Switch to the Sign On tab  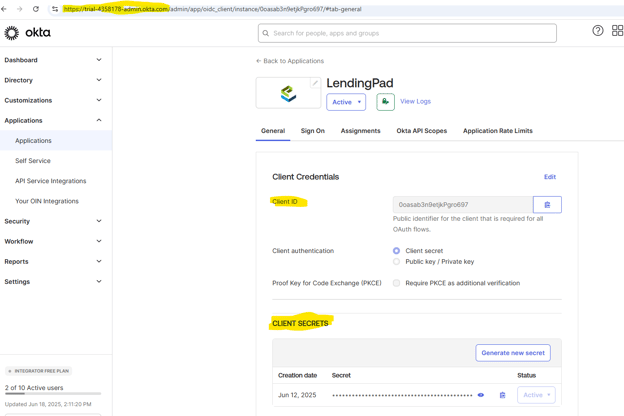(313, 131)
